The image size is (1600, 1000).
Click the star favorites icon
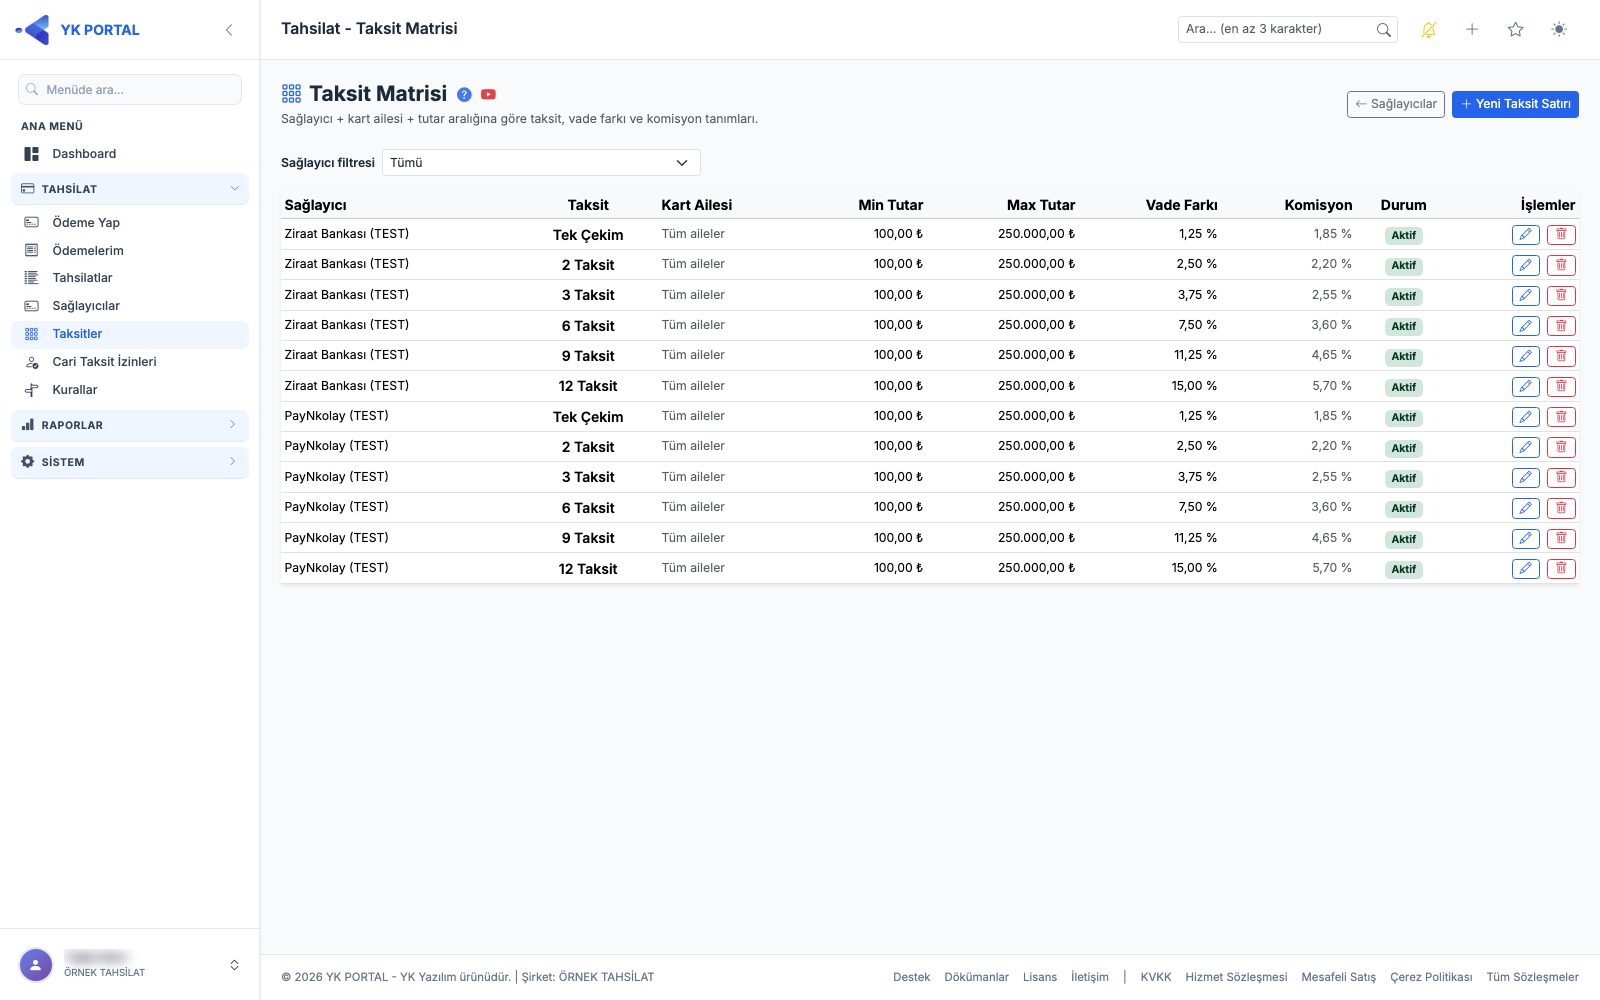pyautogui.click(x=1515, y=30)
